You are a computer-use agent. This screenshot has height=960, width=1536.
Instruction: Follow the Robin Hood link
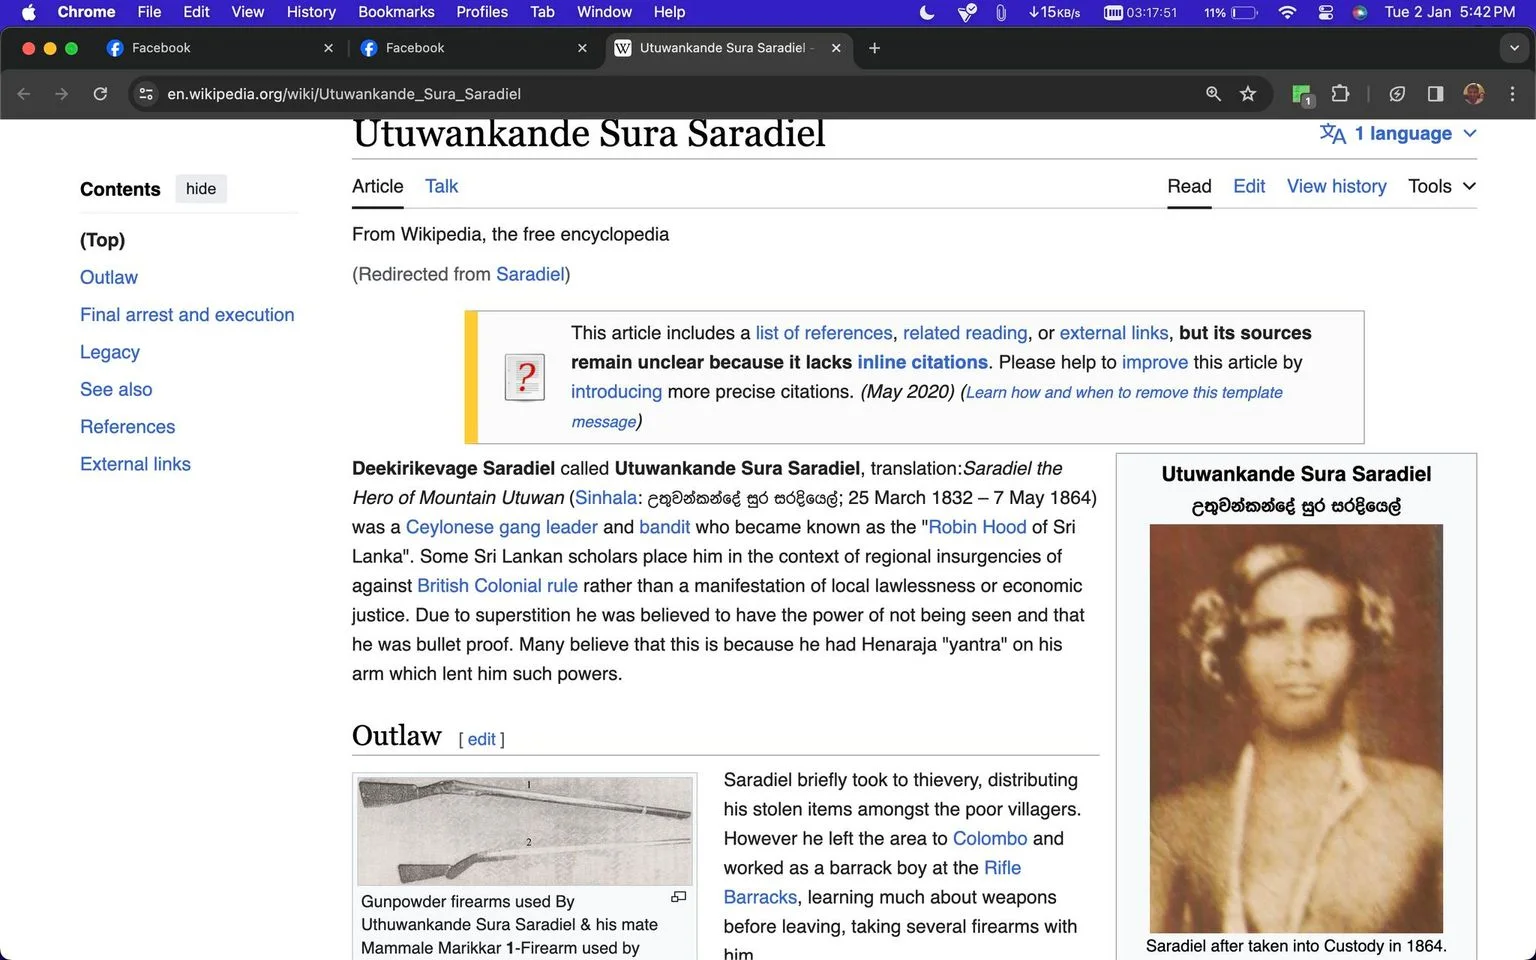977,527
